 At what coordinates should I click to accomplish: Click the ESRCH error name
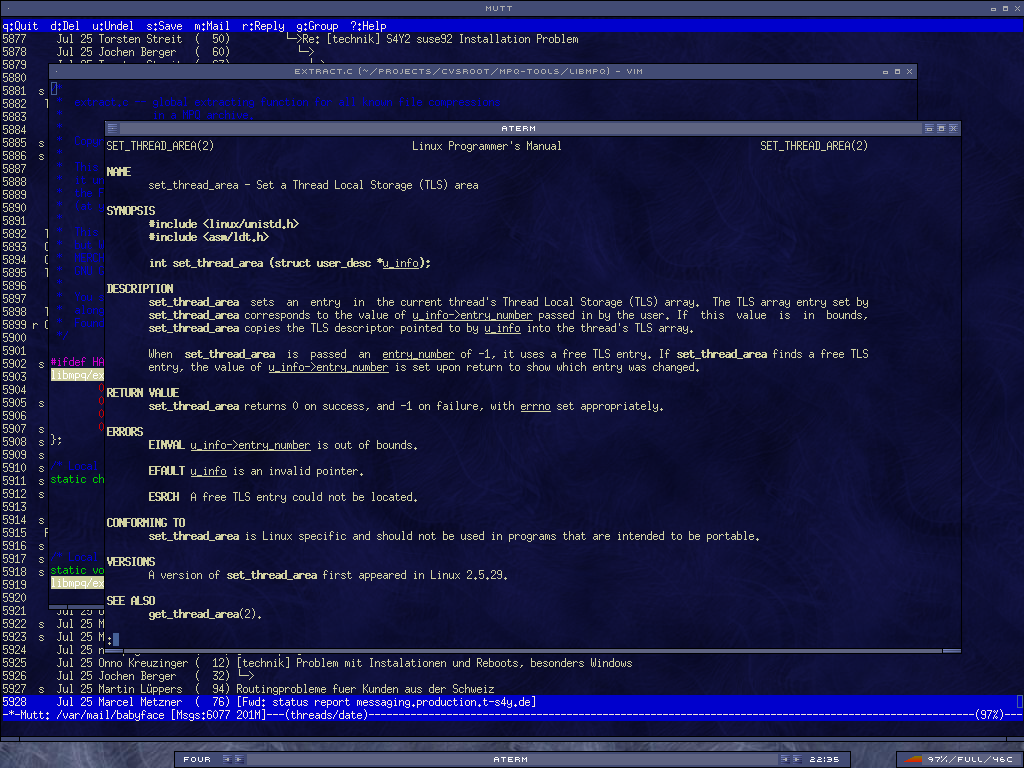point(164,497)
